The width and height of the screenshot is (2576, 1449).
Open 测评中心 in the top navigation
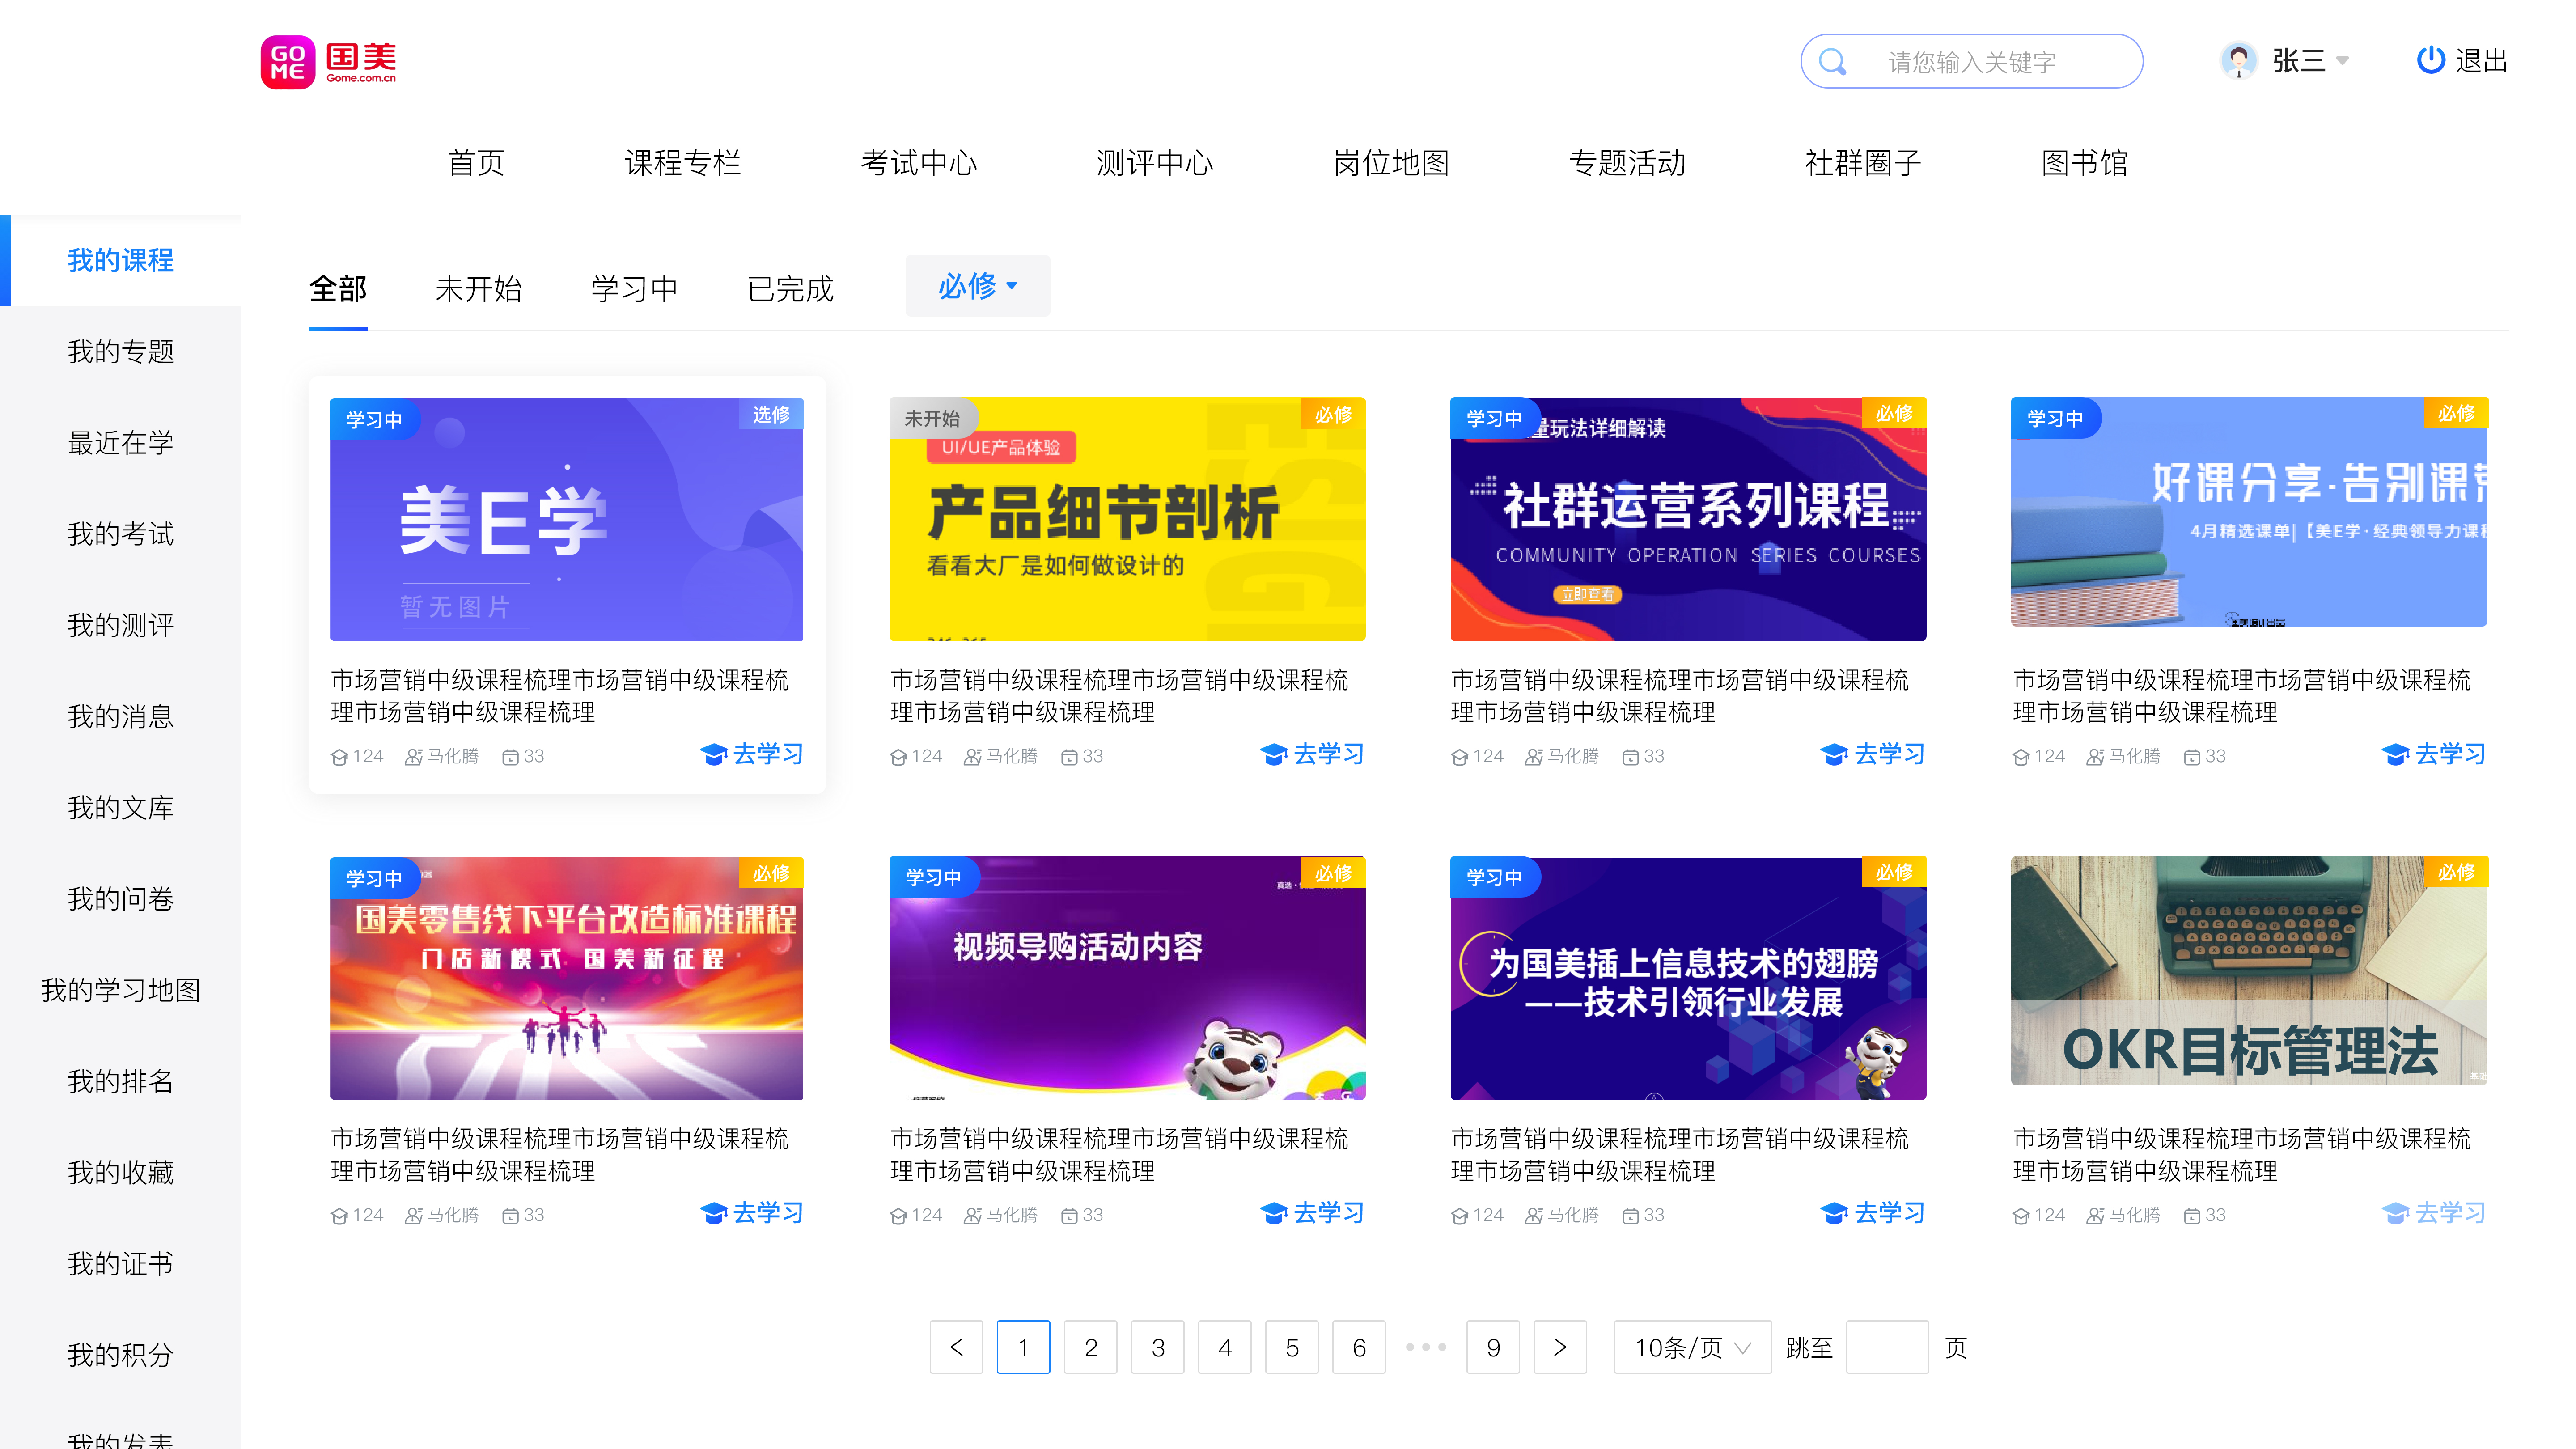coord(1155,163)
